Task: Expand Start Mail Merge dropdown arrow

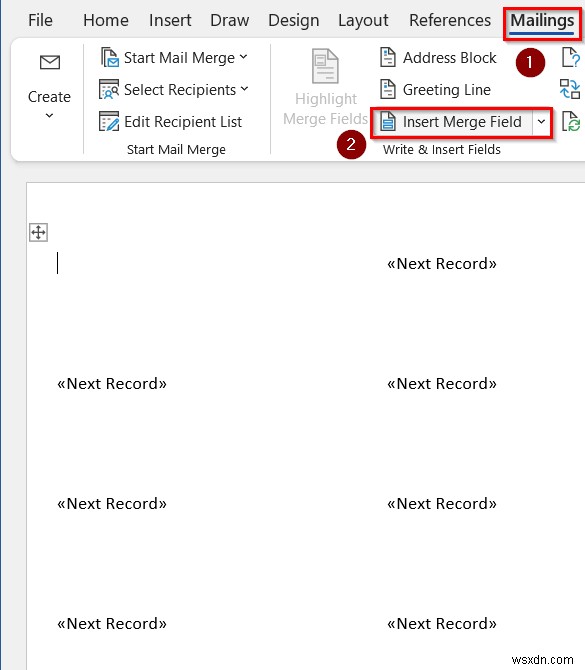Action: 244,56
